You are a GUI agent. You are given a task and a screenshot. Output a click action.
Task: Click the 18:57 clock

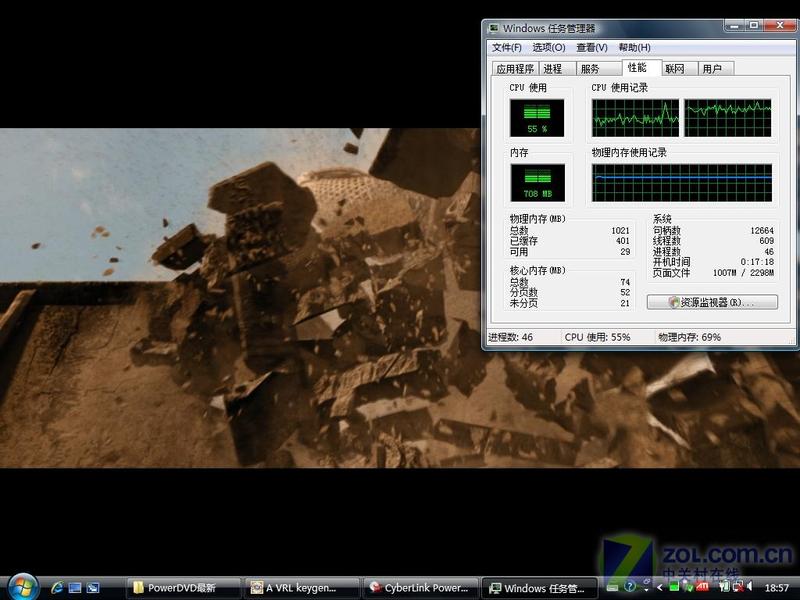(x=777, y=588)
